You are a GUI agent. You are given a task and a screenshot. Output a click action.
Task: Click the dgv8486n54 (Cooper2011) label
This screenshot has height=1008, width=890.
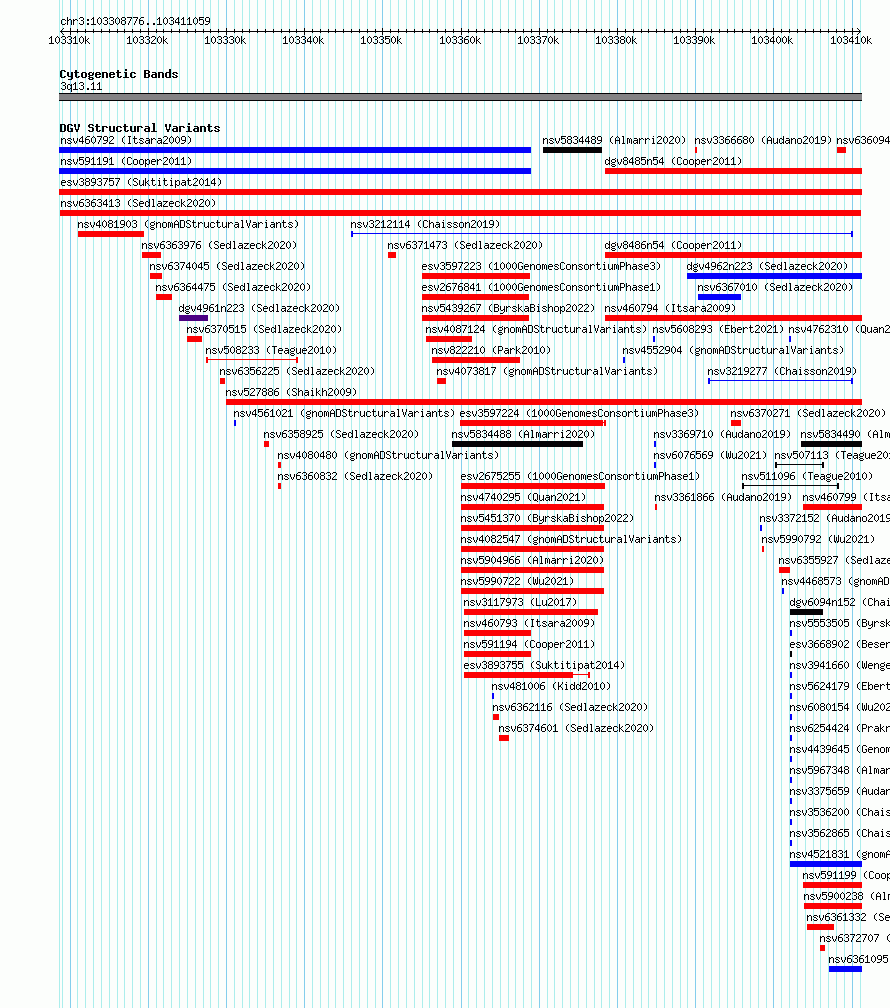coord(673,246)
